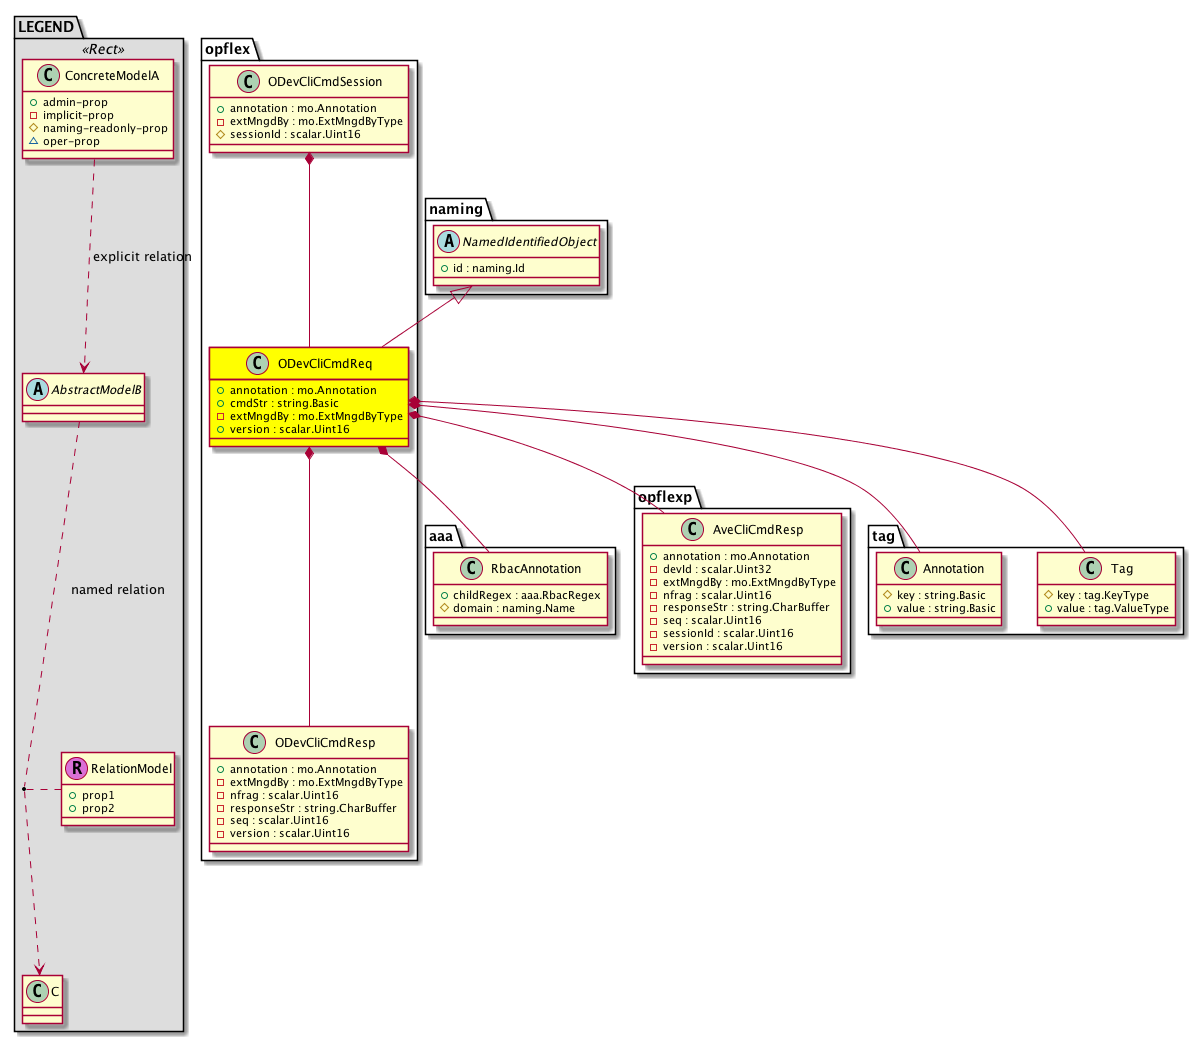Select the circled C icon beside ODevCliCmdReq
This screenshot has width=1204, height=1042.
pyautogui.click(x=255, y=363)
